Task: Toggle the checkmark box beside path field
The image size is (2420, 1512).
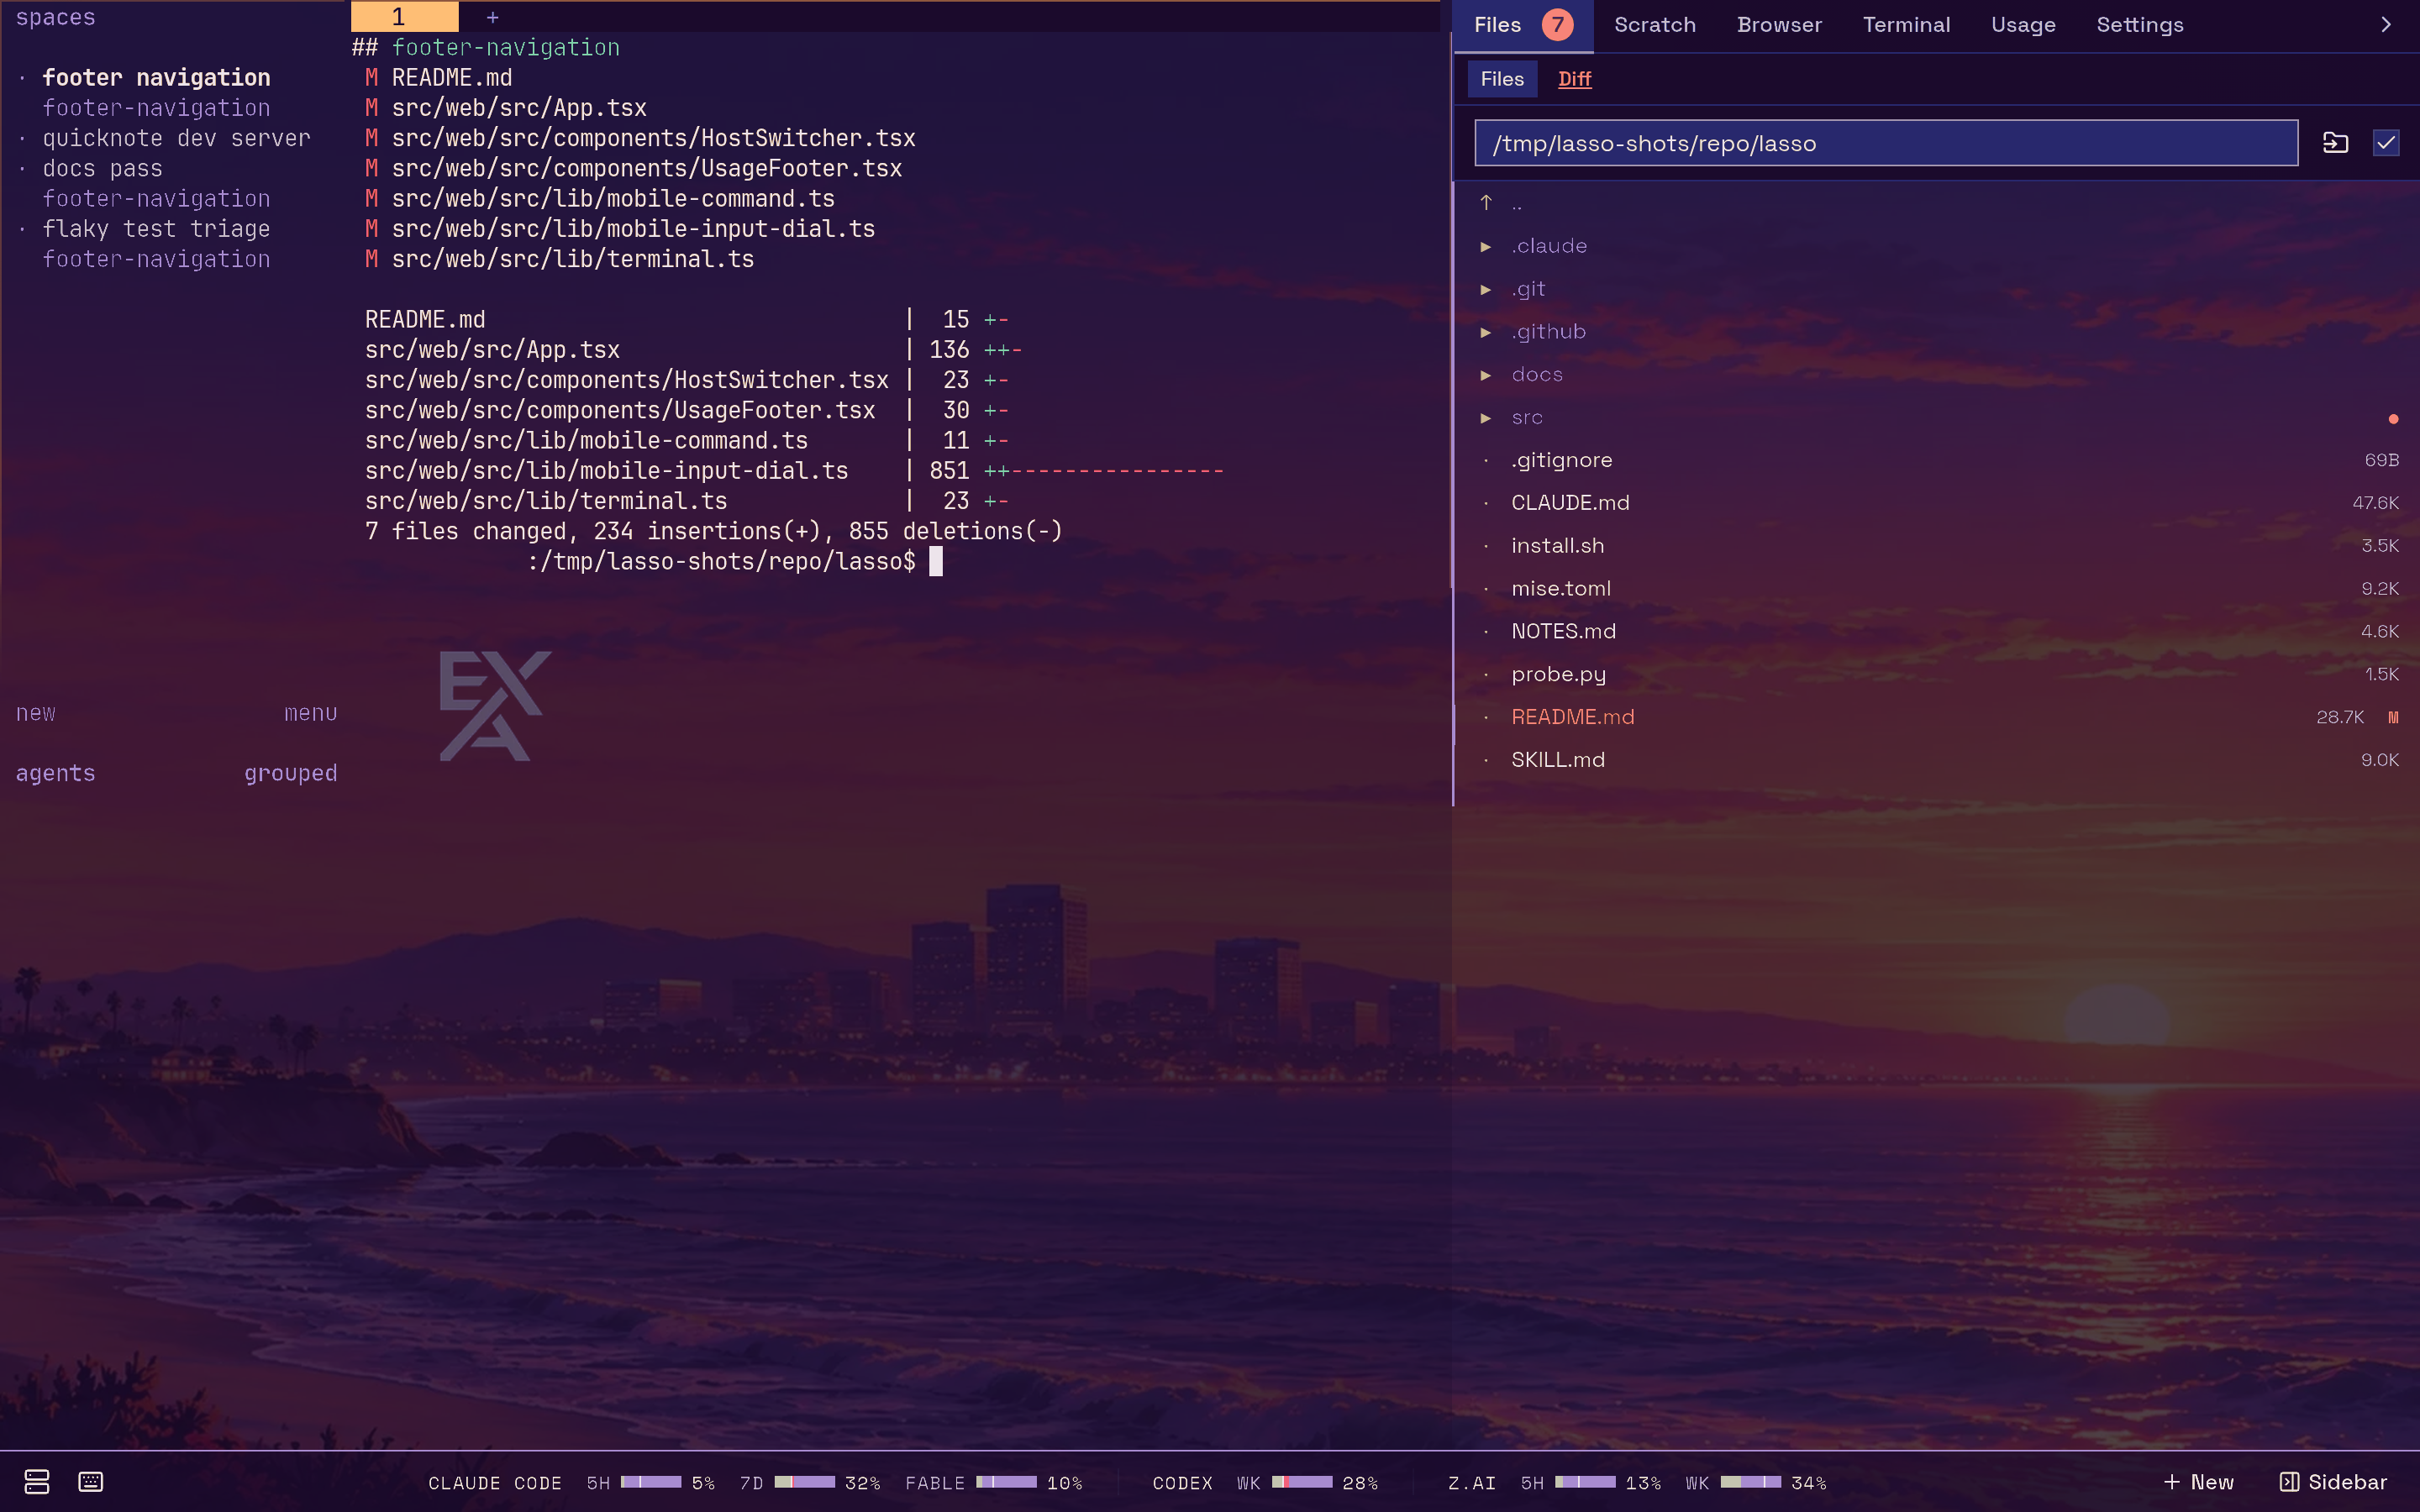Action: coord(2386,143)
